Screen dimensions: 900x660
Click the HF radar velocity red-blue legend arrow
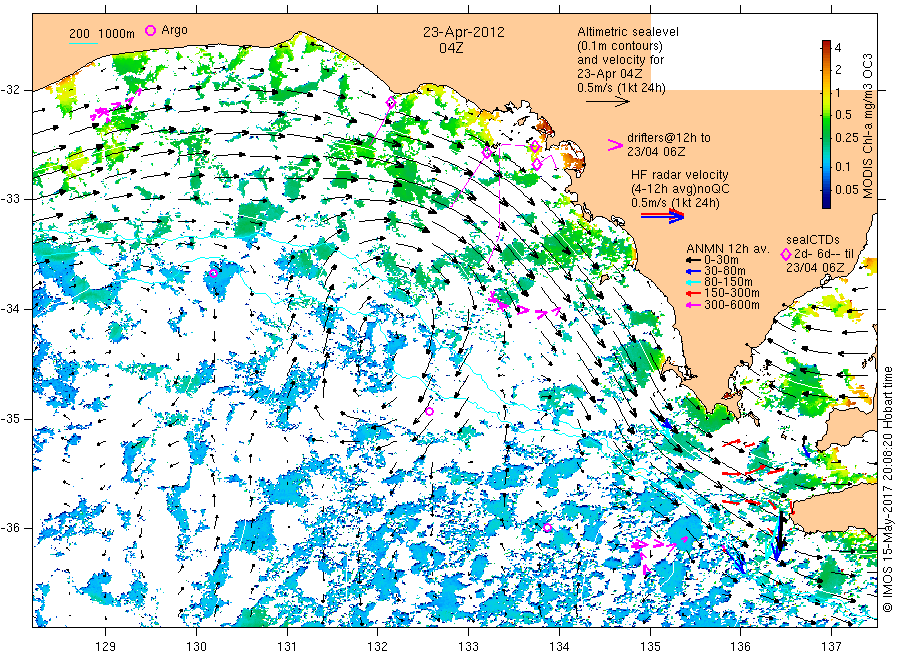pyautogui.click(x=662, y=216)
